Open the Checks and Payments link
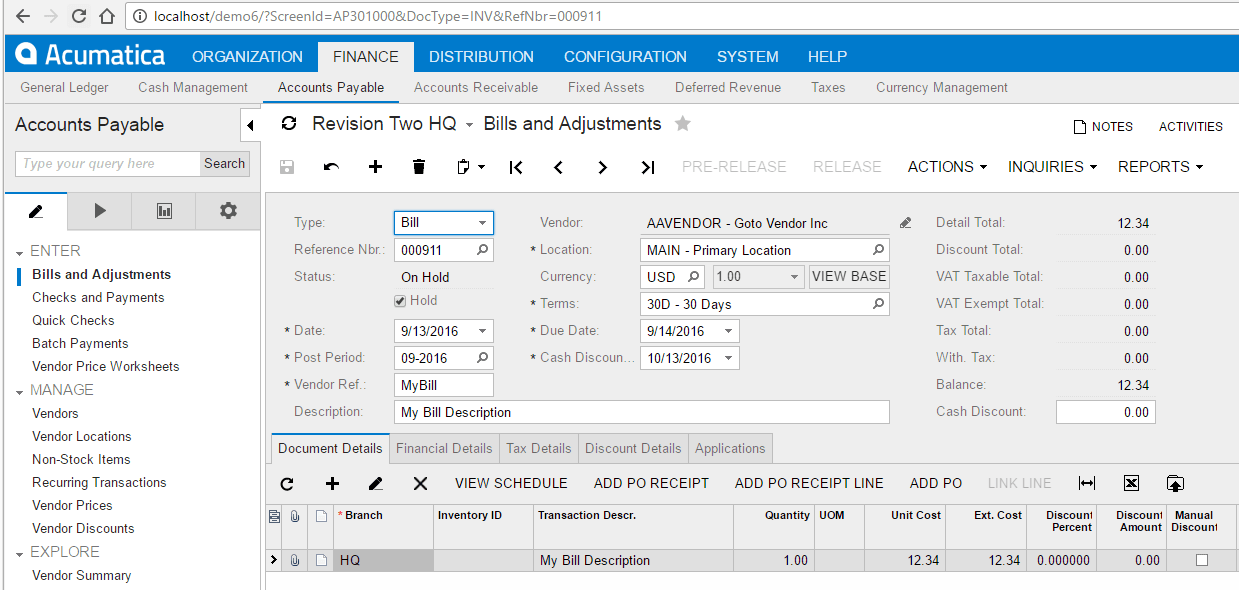 [x=98, y=297]
